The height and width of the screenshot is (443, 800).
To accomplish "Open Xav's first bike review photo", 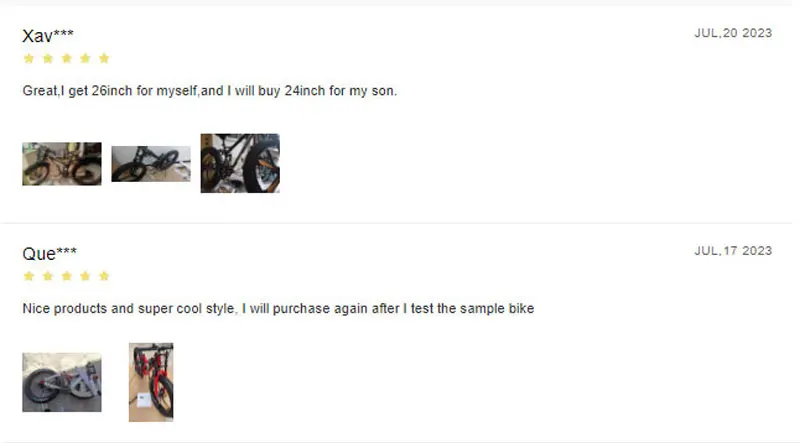I will coord(62,164).
